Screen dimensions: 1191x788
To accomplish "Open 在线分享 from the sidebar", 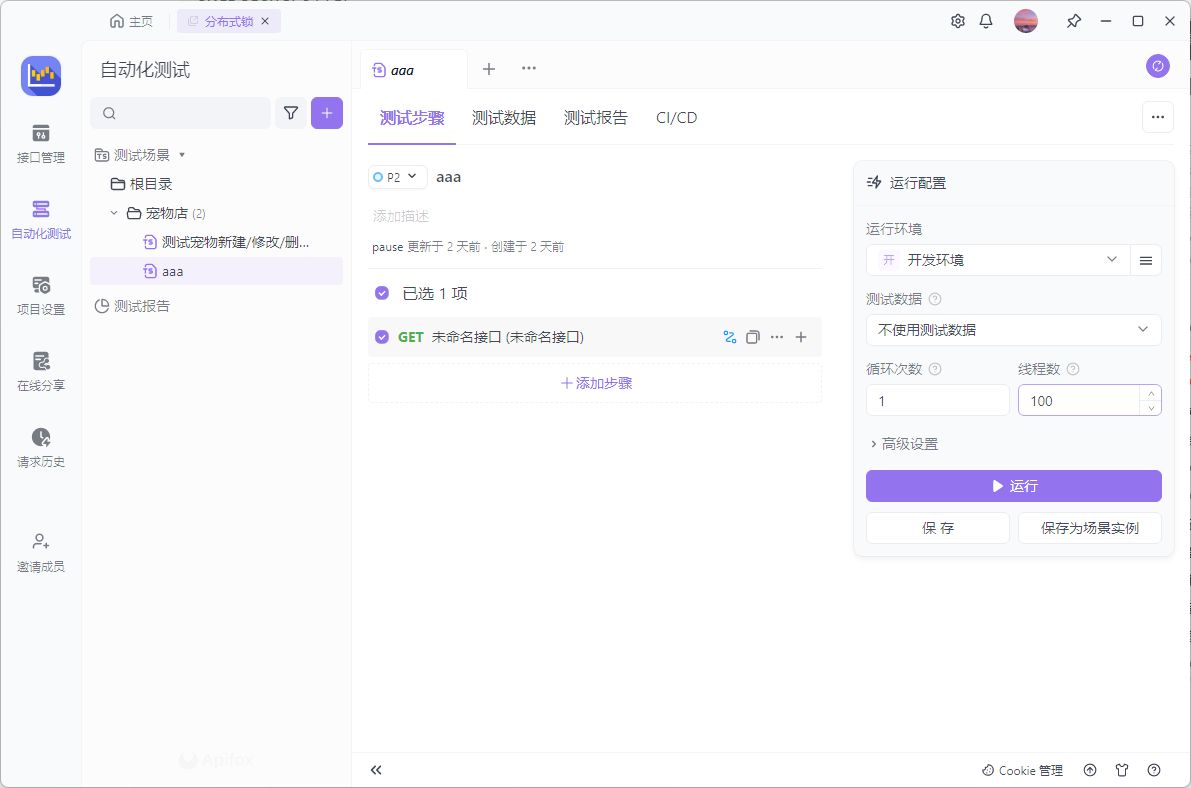I will (x=40, y=372).
